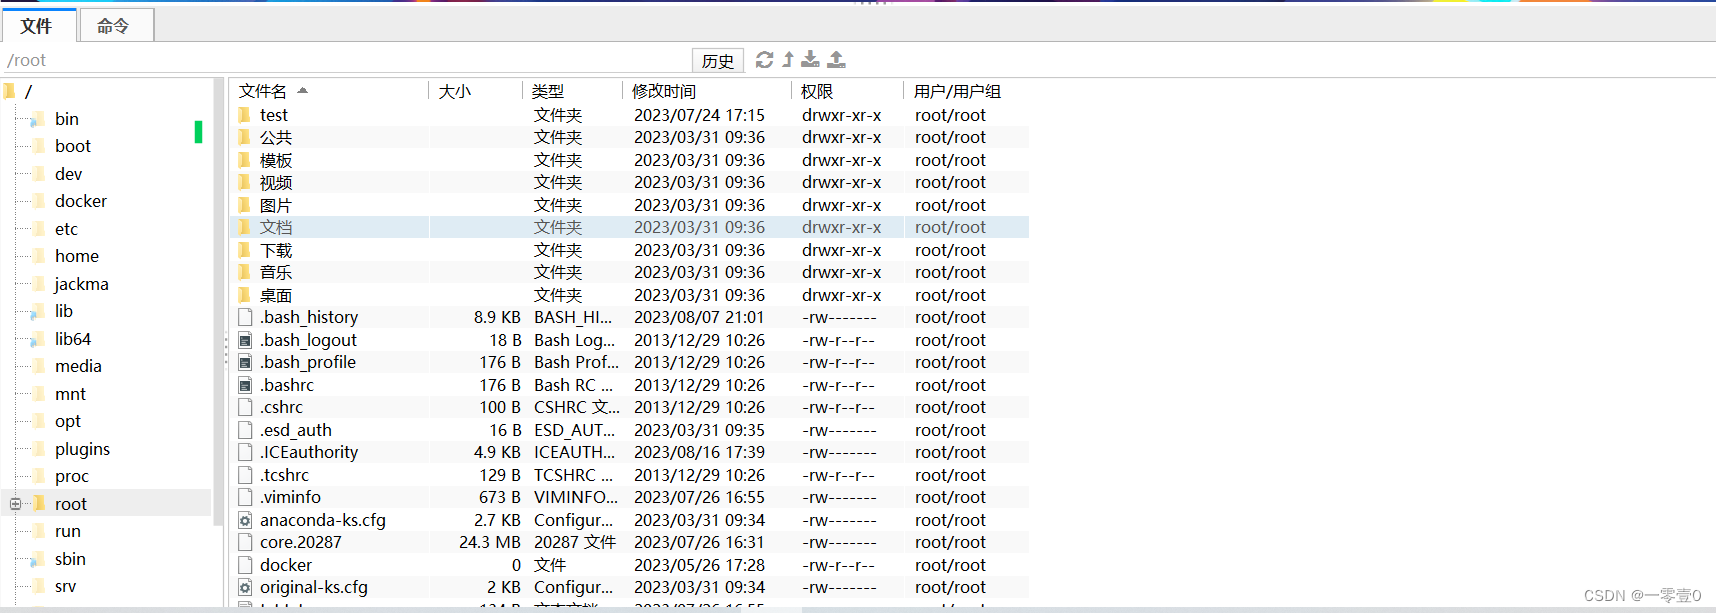Select the proc folder in the tree

[72, 476]
